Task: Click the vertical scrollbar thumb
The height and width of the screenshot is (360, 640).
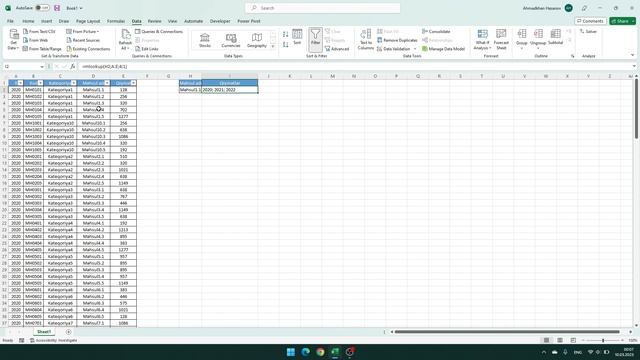Action: click(x=636, y=108)
